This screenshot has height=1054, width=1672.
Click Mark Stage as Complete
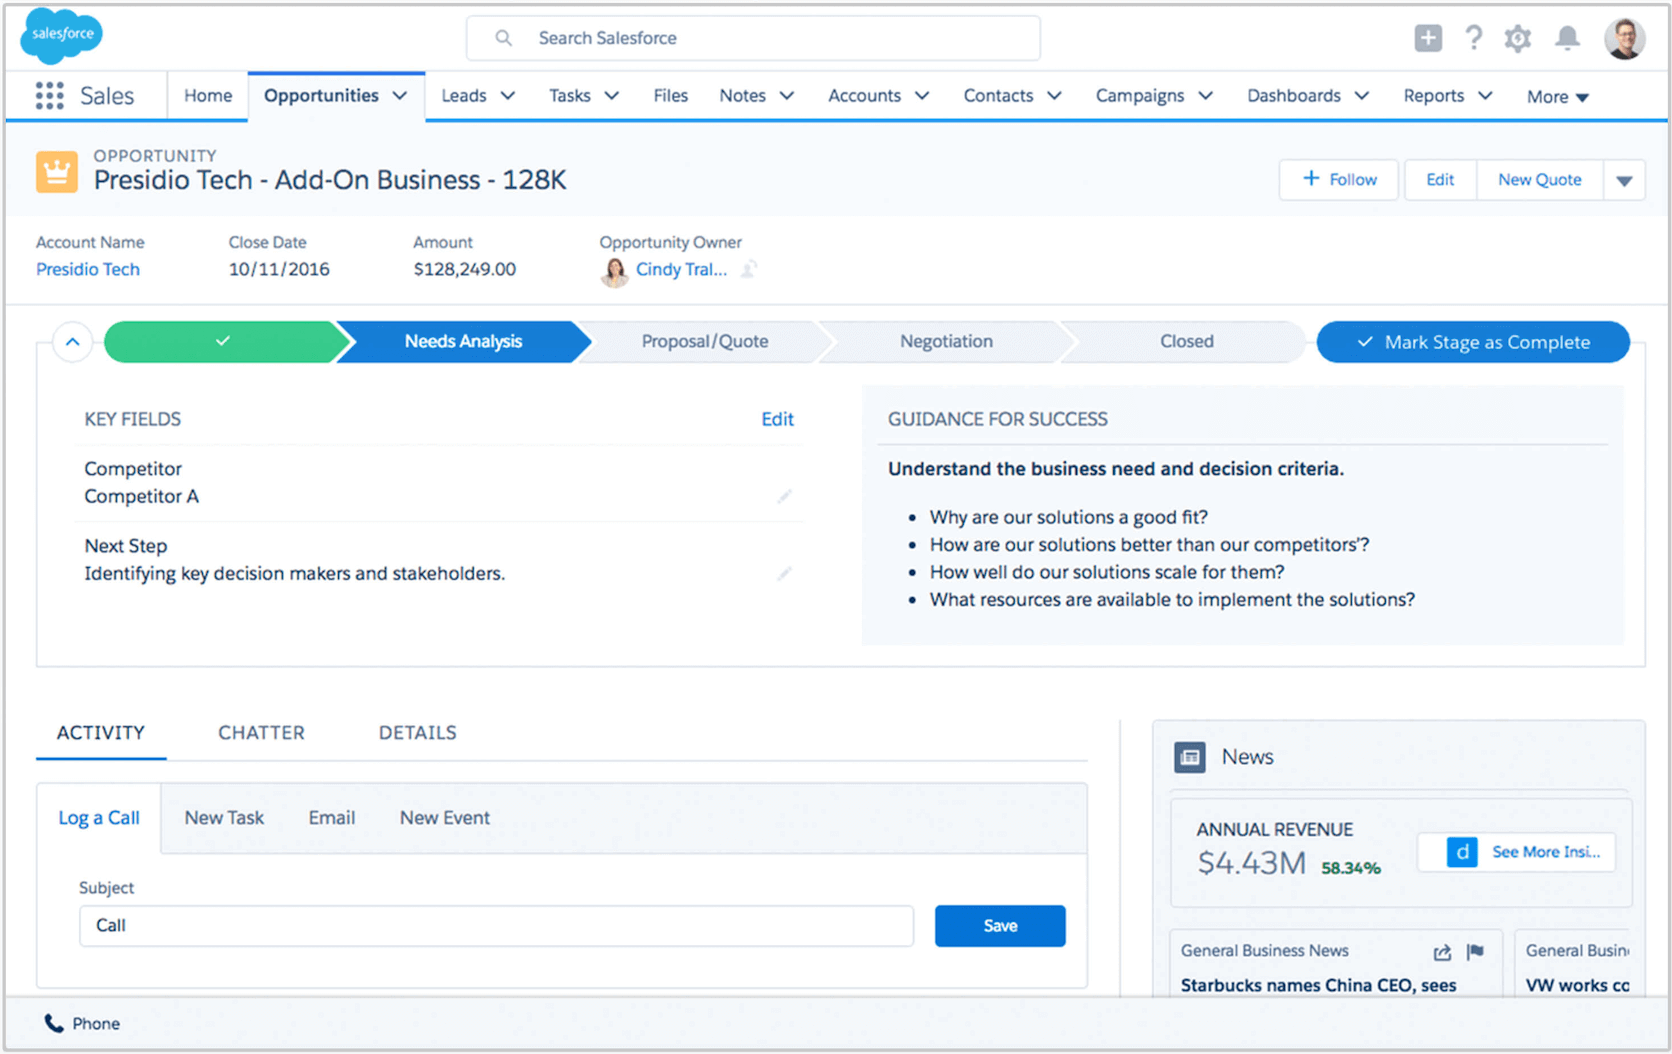point(1472,342)
